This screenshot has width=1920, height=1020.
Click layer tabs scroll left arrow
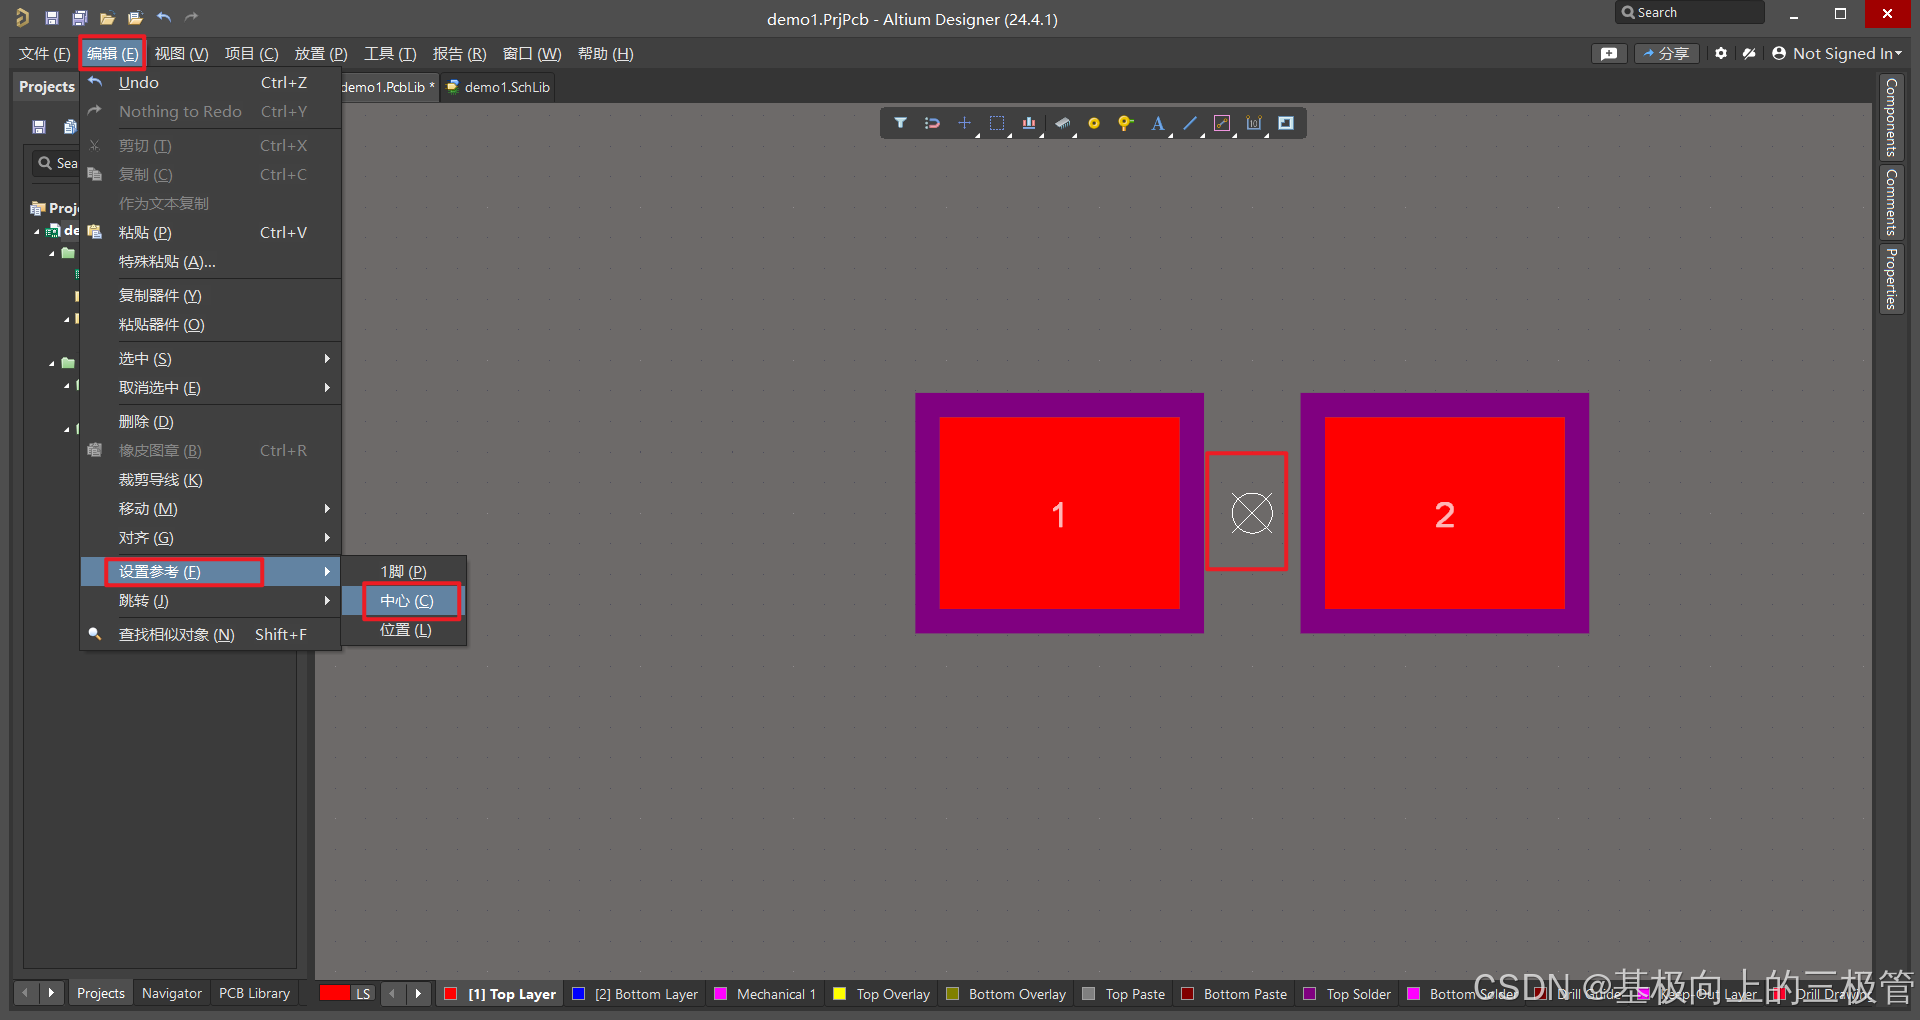(393, 993)
